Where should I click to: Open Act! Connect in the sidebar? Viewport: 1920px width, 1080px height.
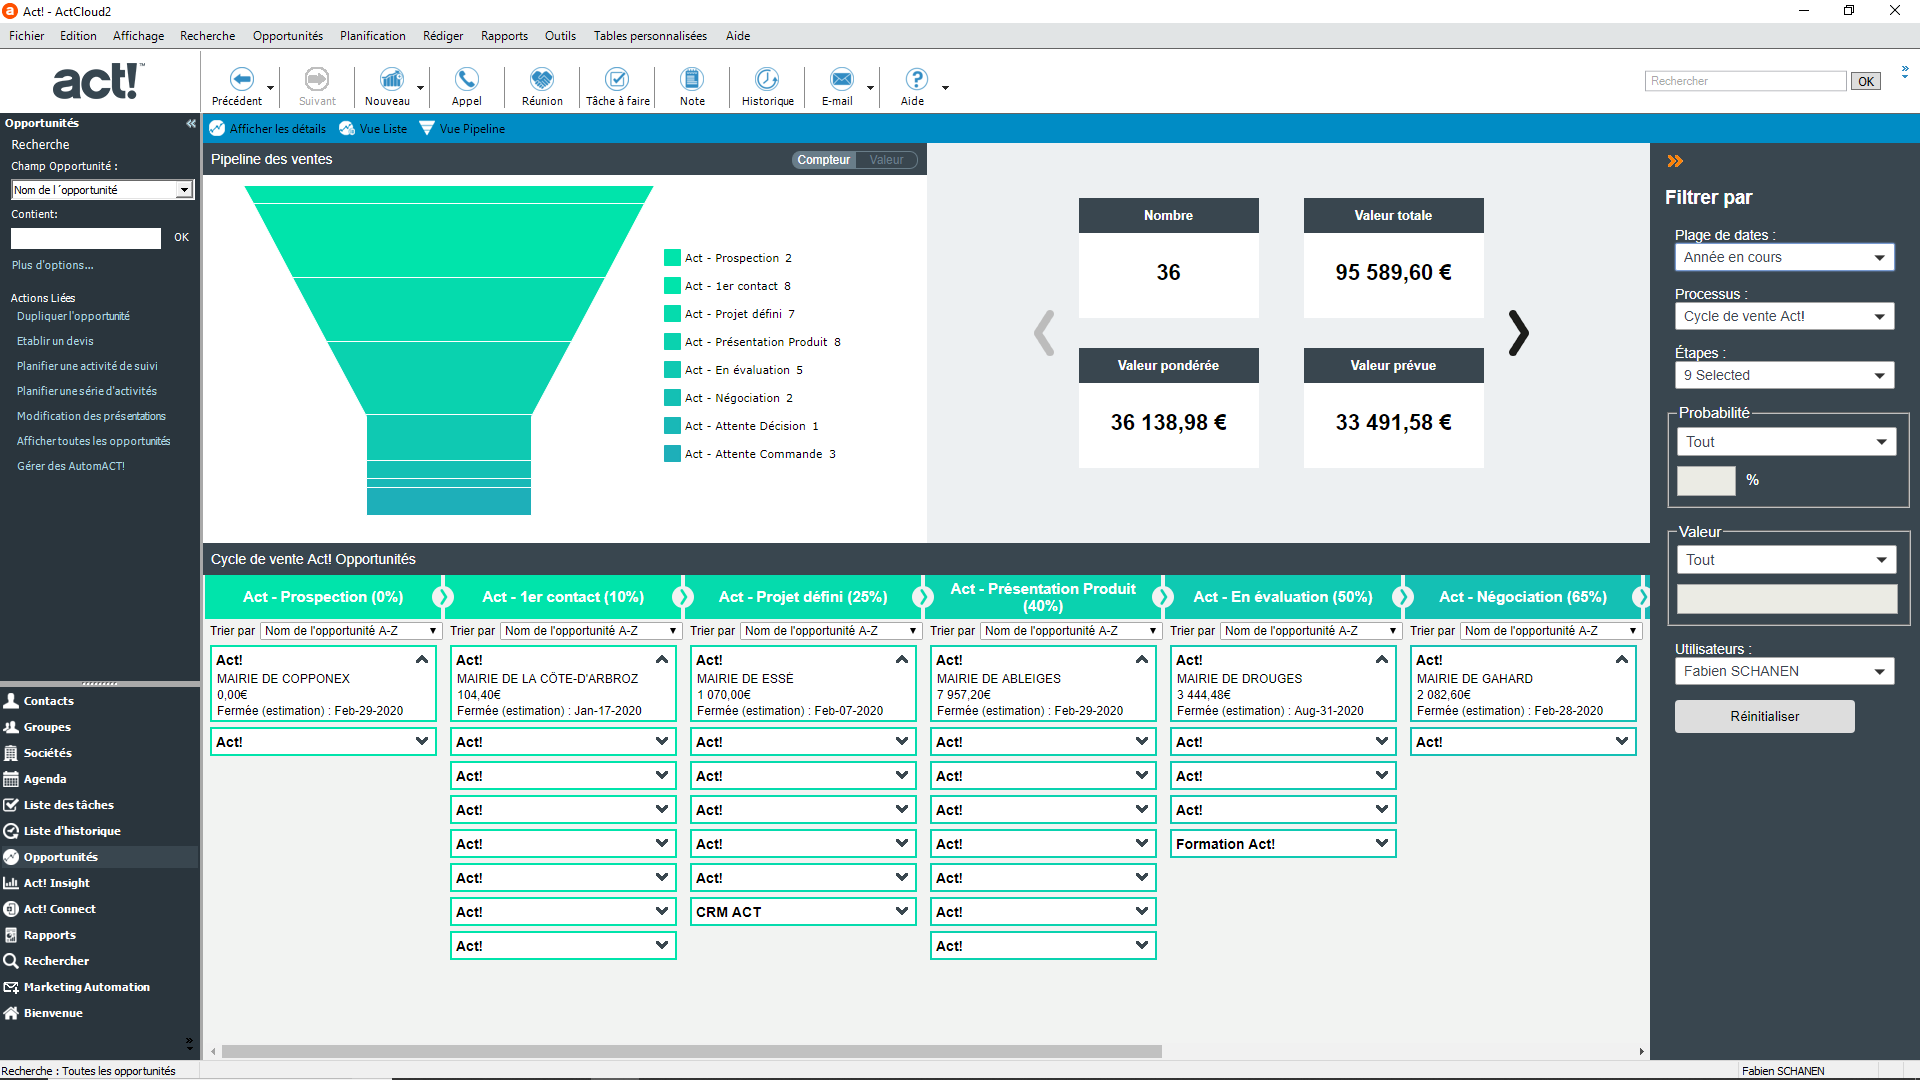point(59,909)
